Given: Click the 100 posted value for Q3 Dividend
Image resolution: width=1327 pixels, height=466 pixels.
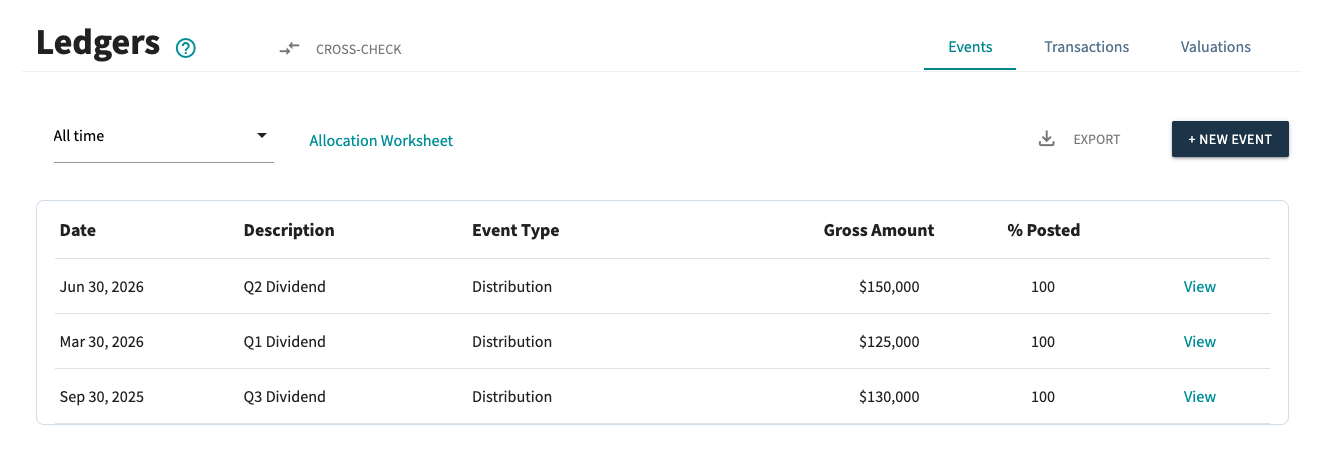Looking at the screenshot, I should (1043, 397).
